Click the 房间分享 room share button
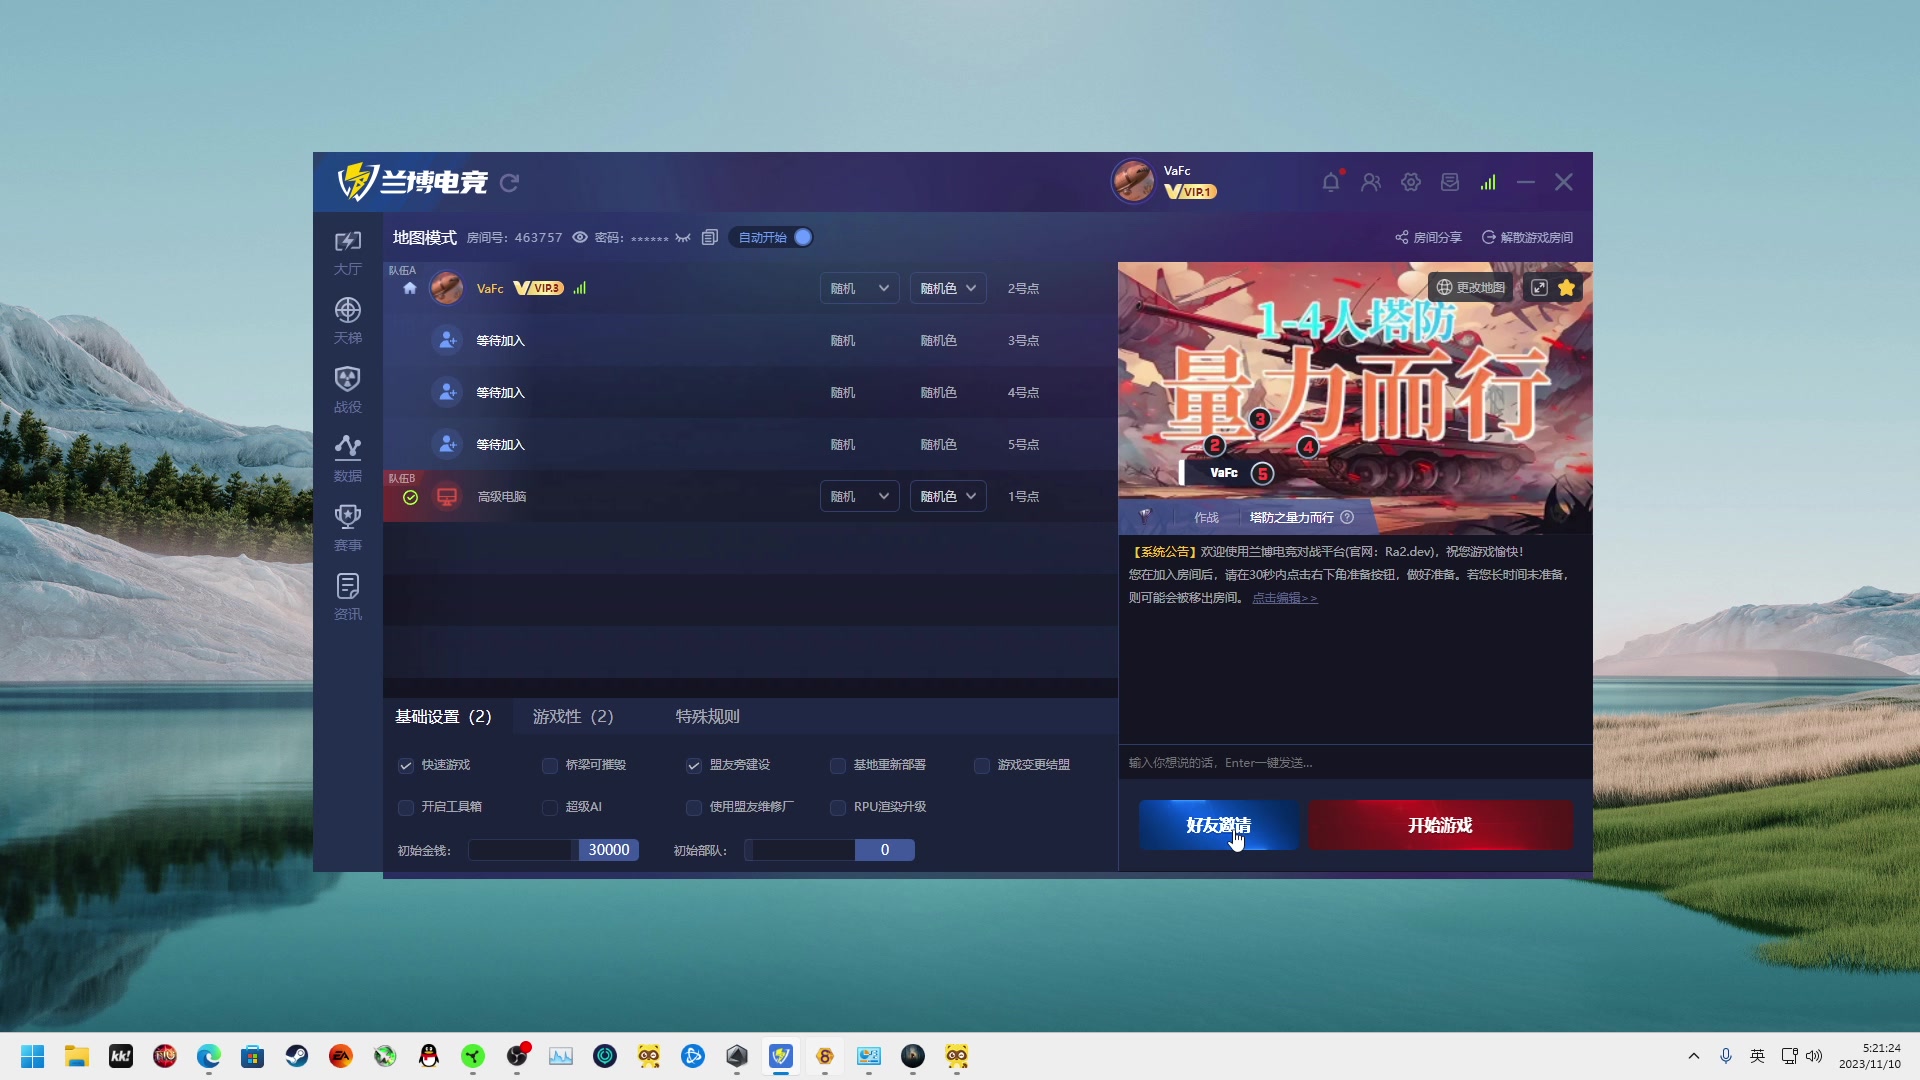The width and height of the screenshot is (1920, 1080). (x=1428, y=237)
